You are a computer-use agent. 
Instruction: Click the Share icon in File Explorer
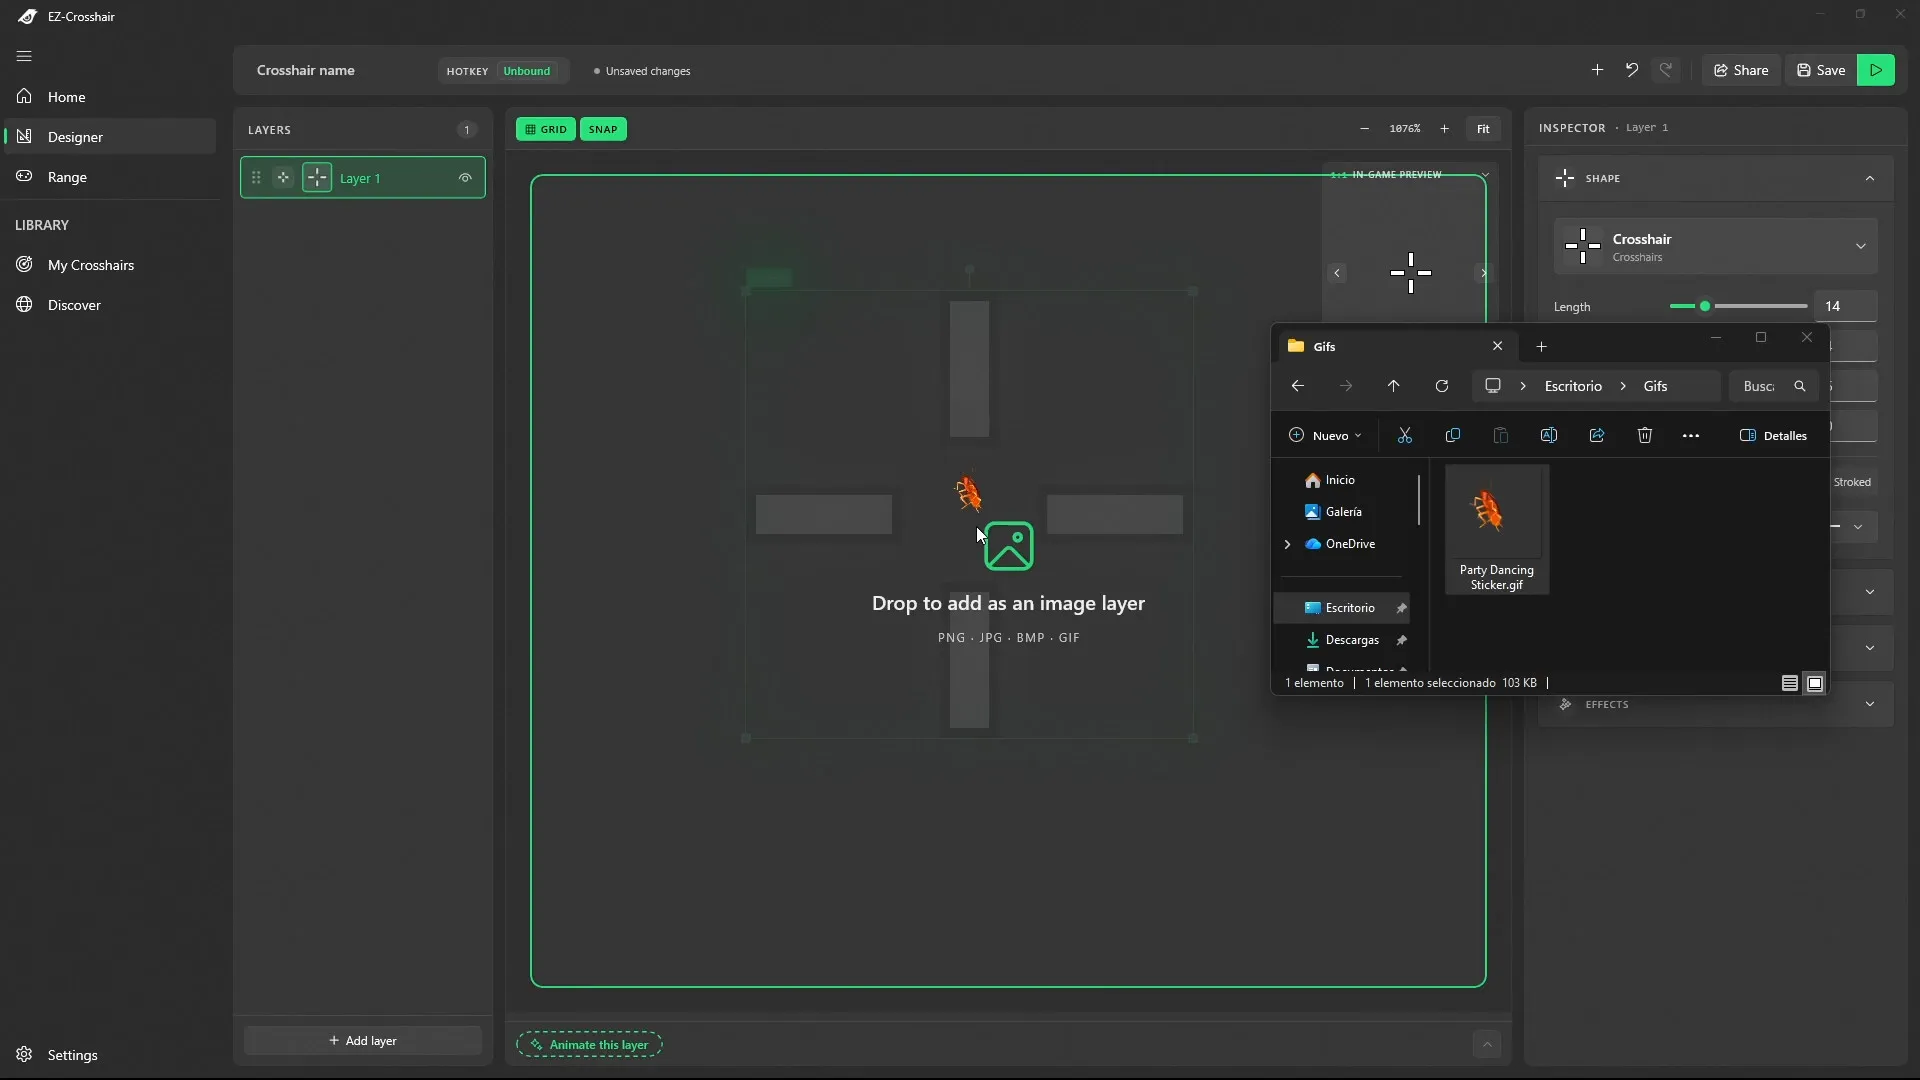coord(1597,435)
